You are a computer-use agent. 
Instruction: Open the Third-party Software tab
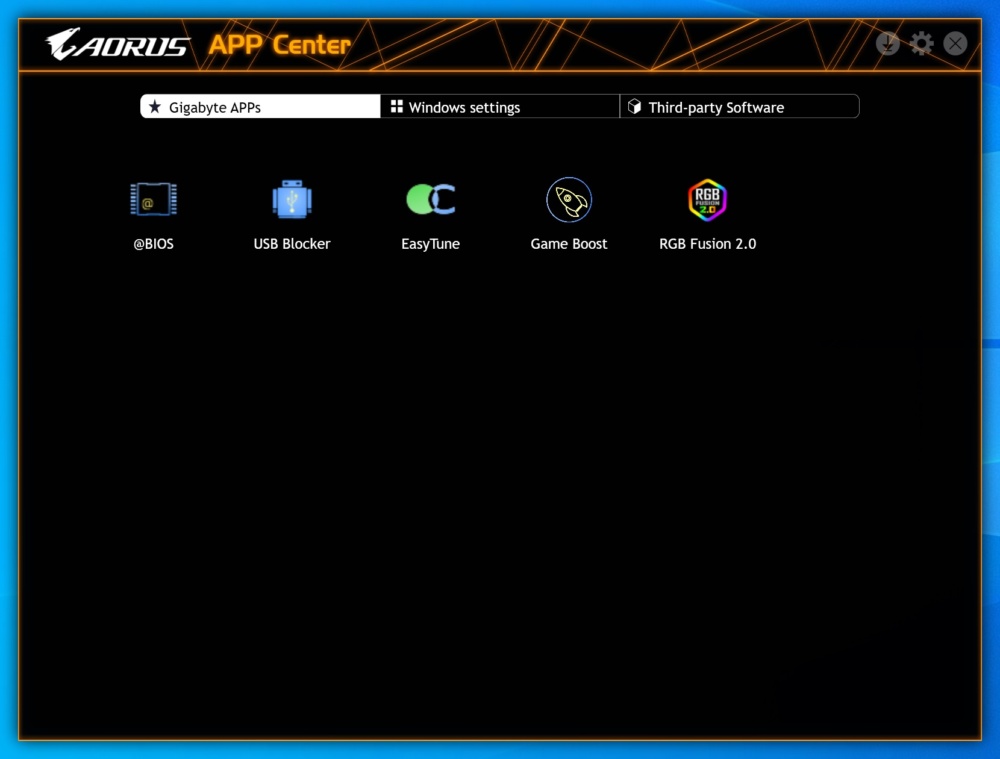740,107
